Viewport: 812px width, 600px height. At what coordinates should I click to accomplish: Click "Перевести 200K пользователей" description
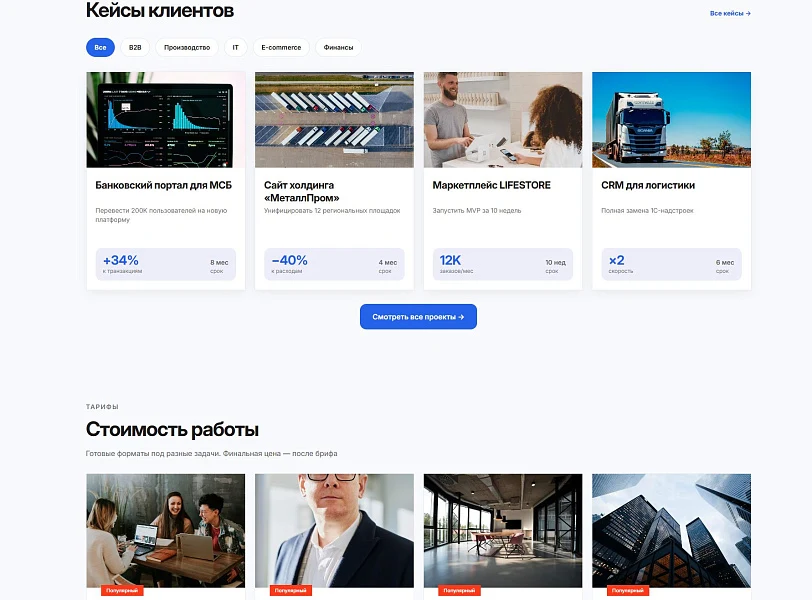(x=161, y=215)
